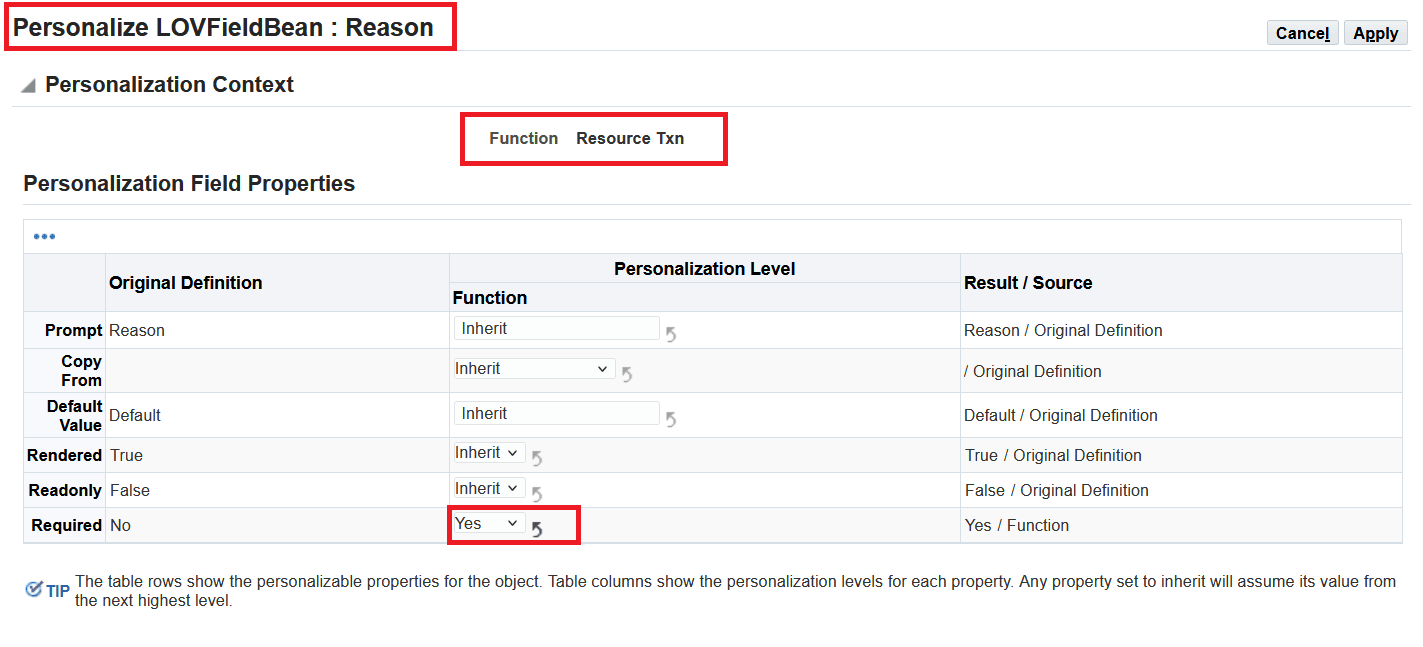Click the Default Value Inherit text box

pyautogui.click(x=556, y=412)
